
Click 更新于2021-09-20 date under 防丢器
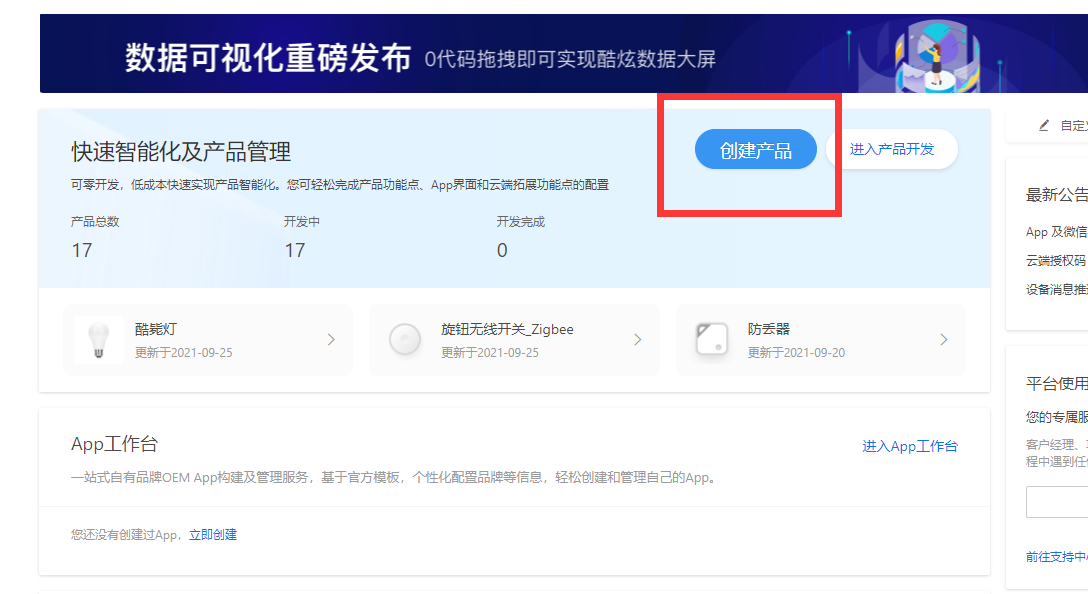point(797,353)
